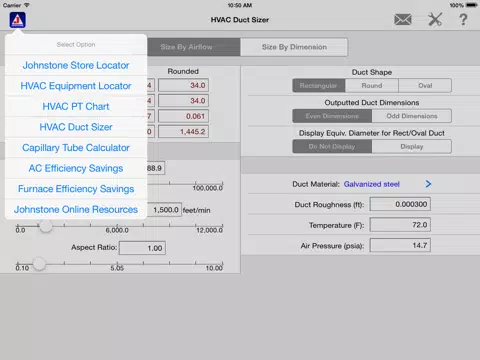The image size is (480, 360).
Task: Click the rounded value 1,445.2
Action: click(x=183, y=132)
